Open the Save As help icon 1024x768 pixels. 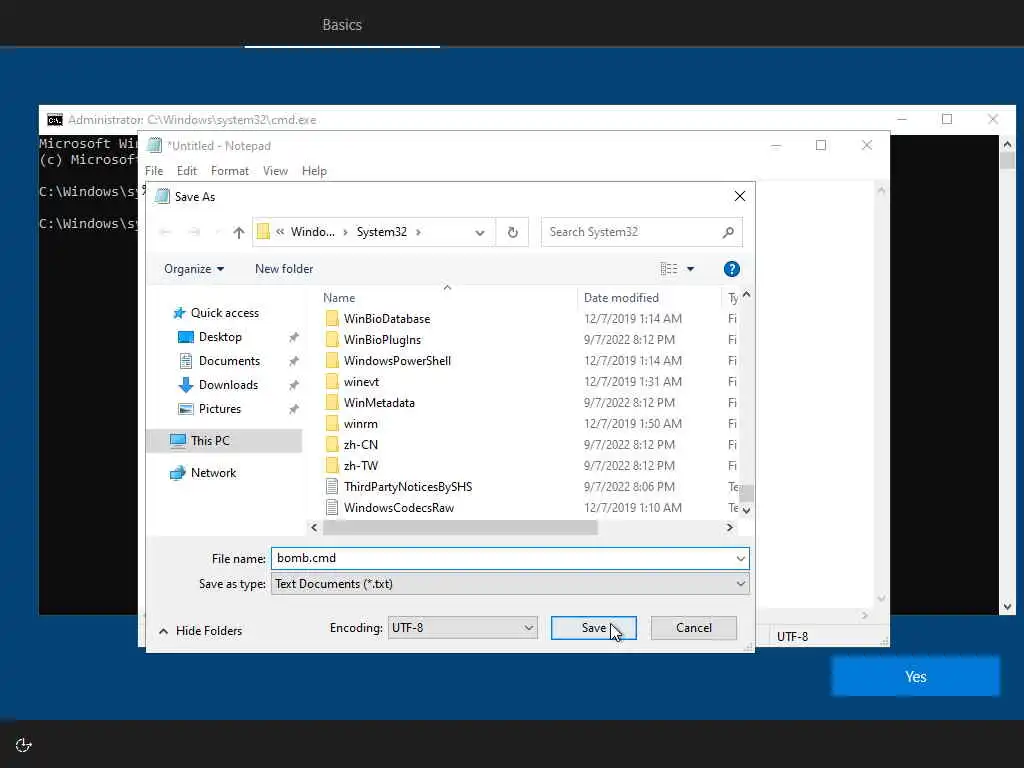point(731,269)
